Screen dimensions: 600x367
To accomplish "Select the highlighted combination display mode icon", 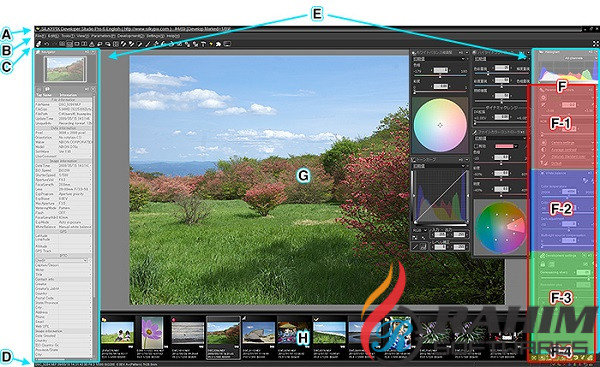I will [70, 44].
